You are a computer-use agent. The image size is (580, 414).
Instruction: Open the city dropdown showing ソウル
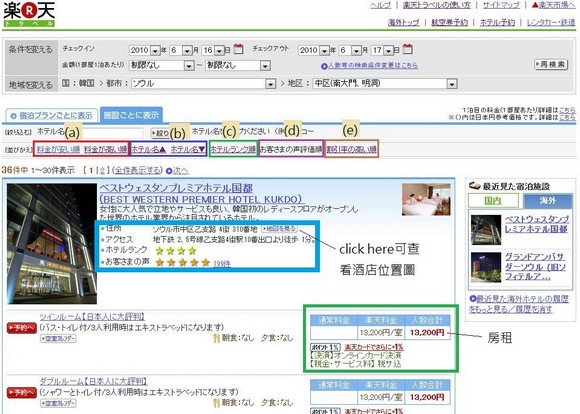pos(204,84)
